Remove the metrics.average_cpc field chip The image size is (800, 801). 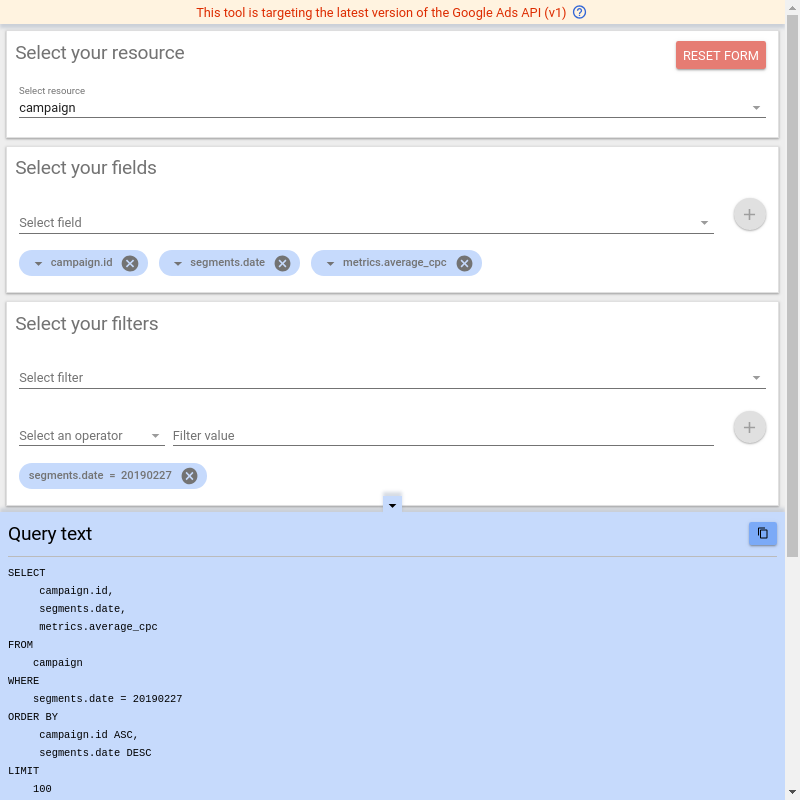pyautogui.click(x=464, y=262)
